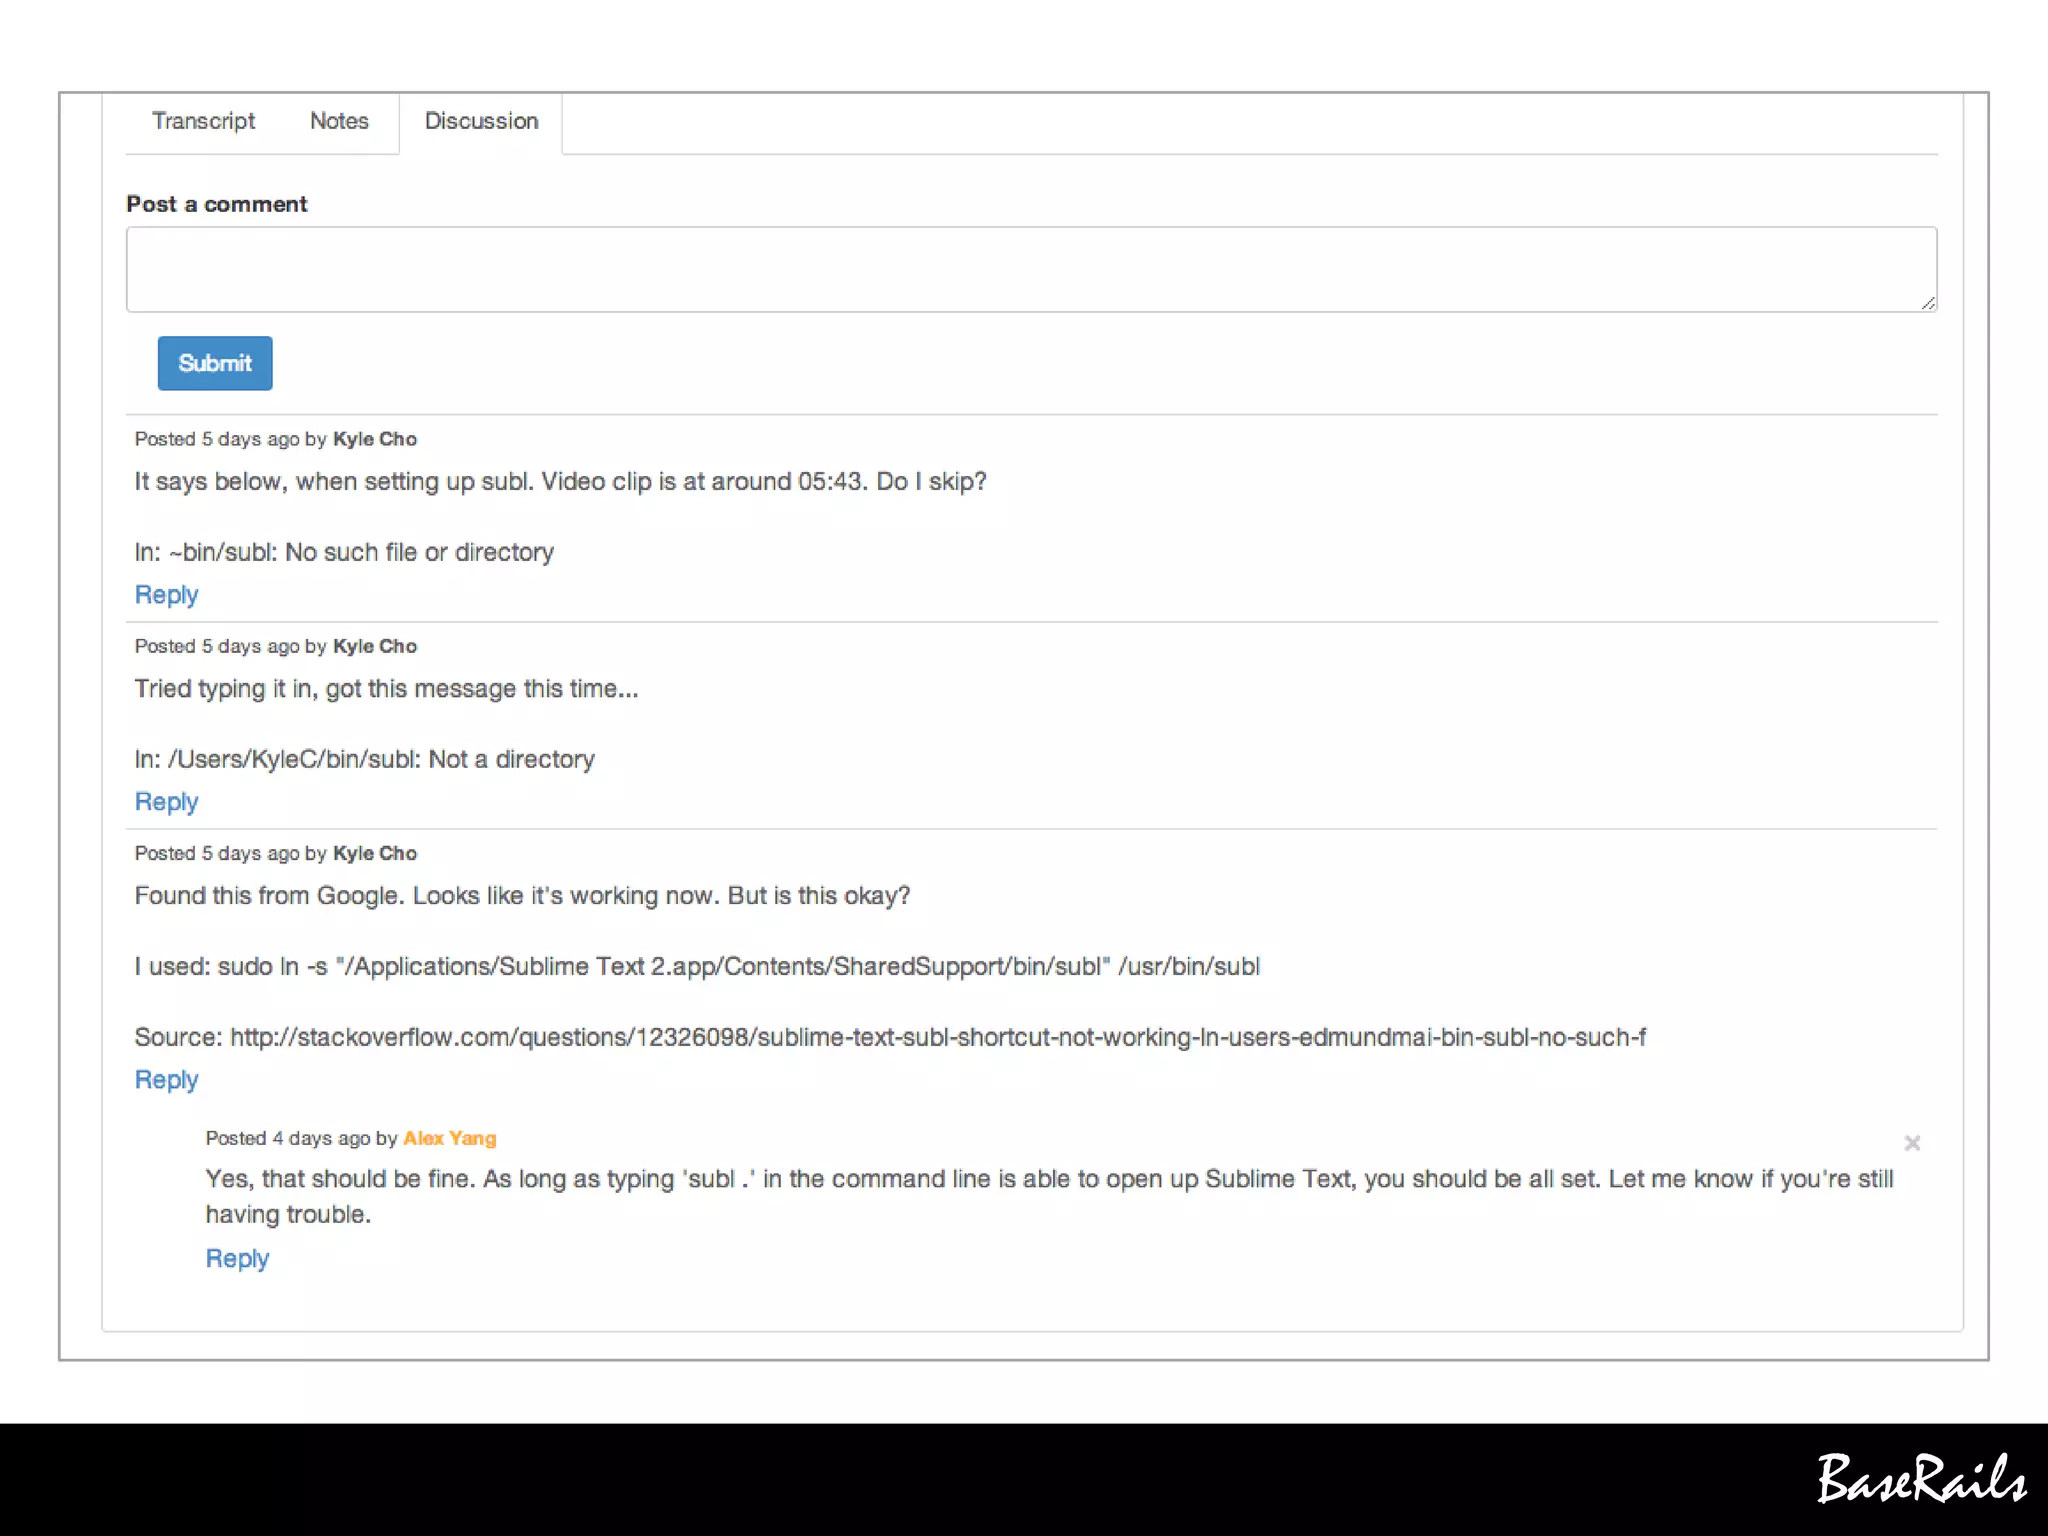This screenshot has height=1536, width=2048.
Task: Open the stackoverflow.com source URL
Action: [x=937, y=1037]
